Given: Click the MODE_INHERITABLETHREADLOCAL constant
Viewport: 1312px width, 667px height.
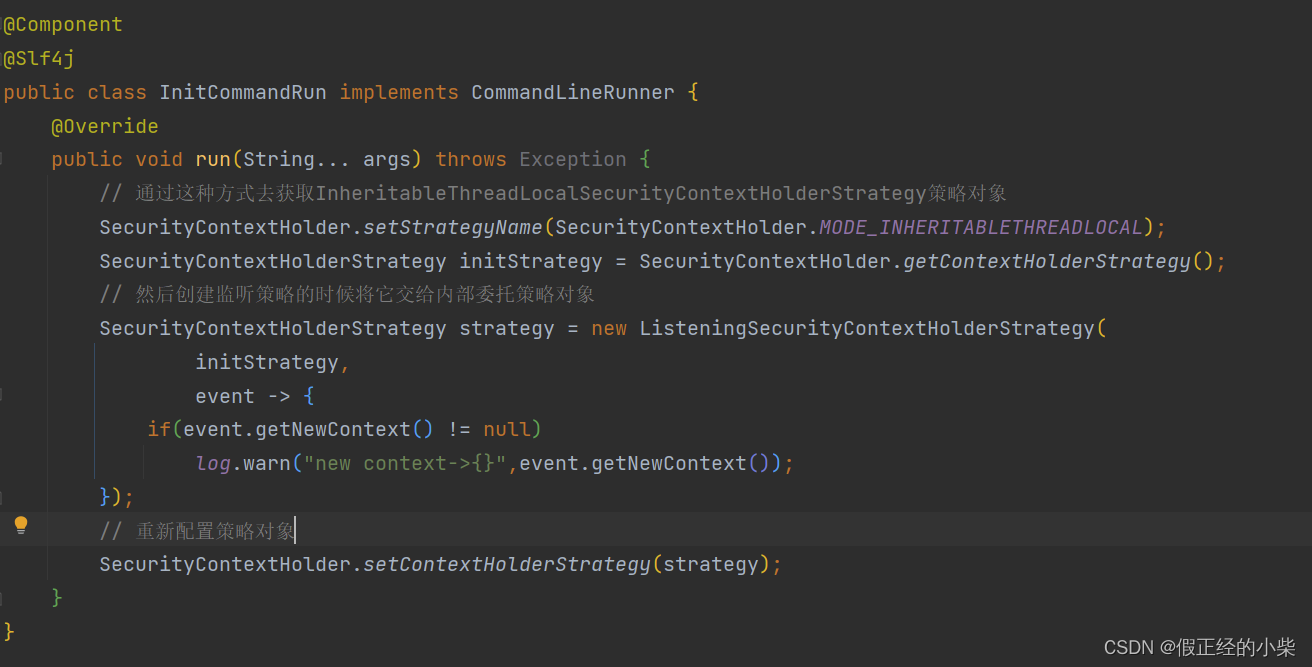Looking at the screenshot, I should coord(980,226).
